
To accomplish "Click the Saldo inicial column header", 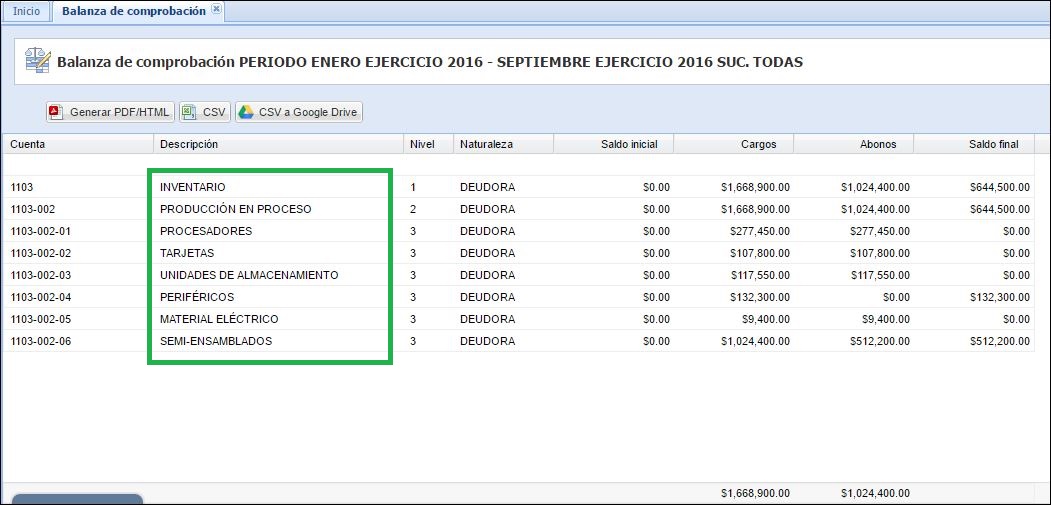I will 613,144.
